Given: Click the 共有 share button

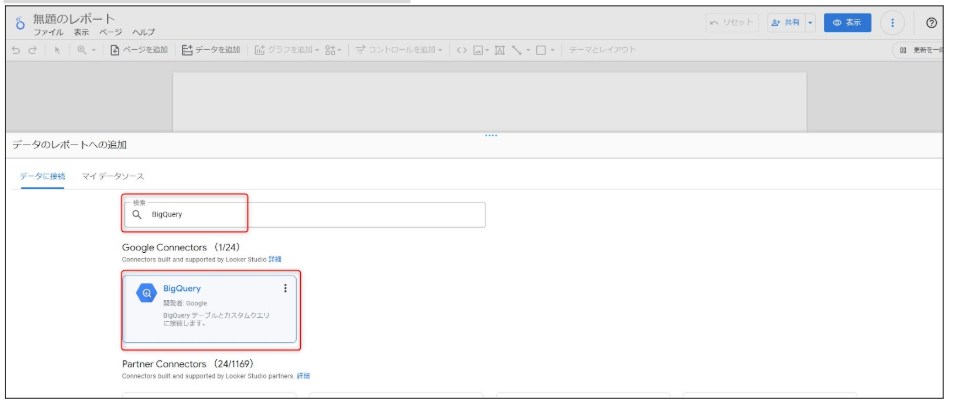Looking at the screenshot, I should (785, 23).
